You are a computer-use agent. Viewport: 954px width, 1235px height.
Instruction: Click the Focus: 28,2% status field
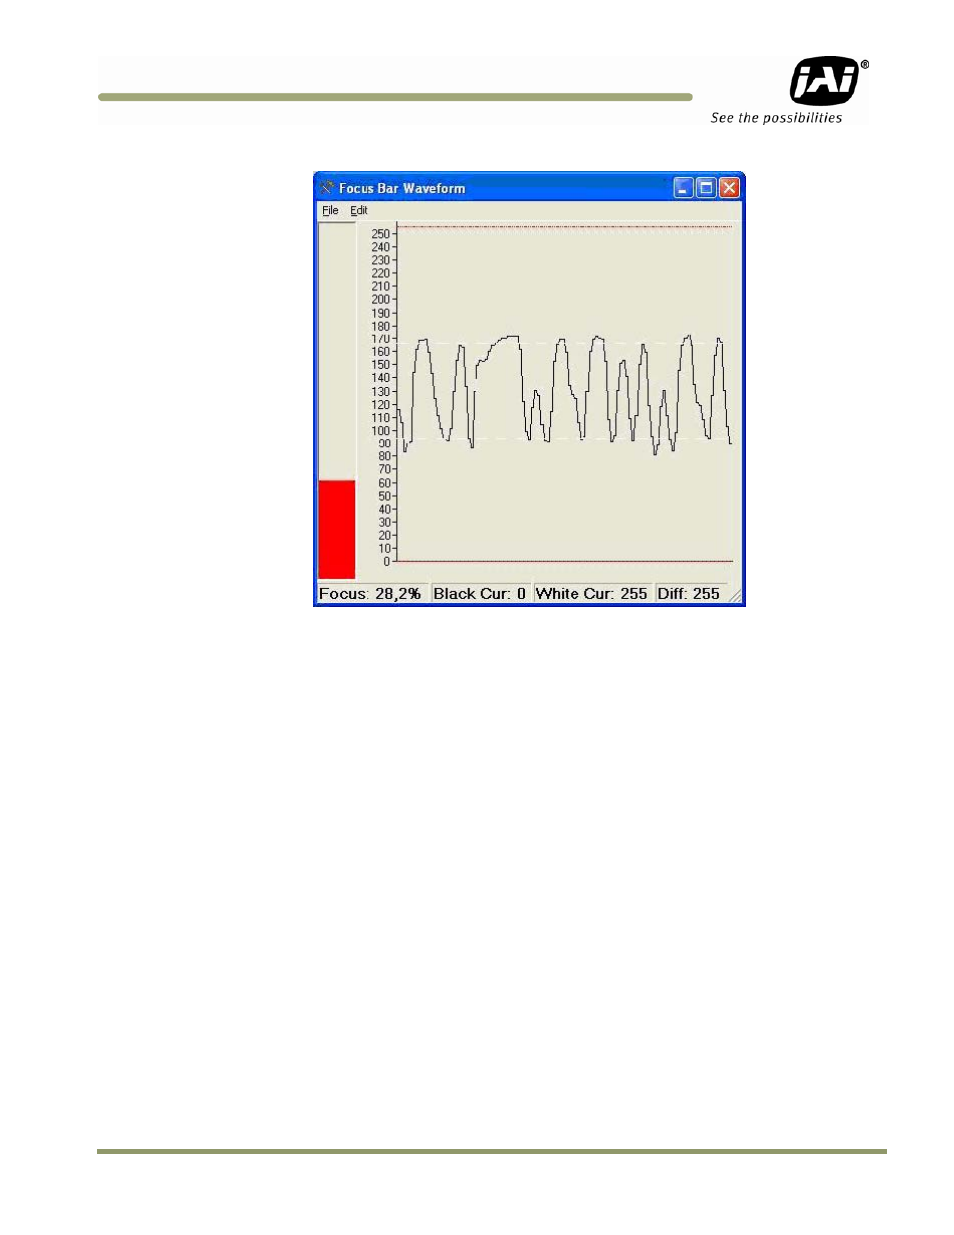pyautogui.click(x=372, y=594)
